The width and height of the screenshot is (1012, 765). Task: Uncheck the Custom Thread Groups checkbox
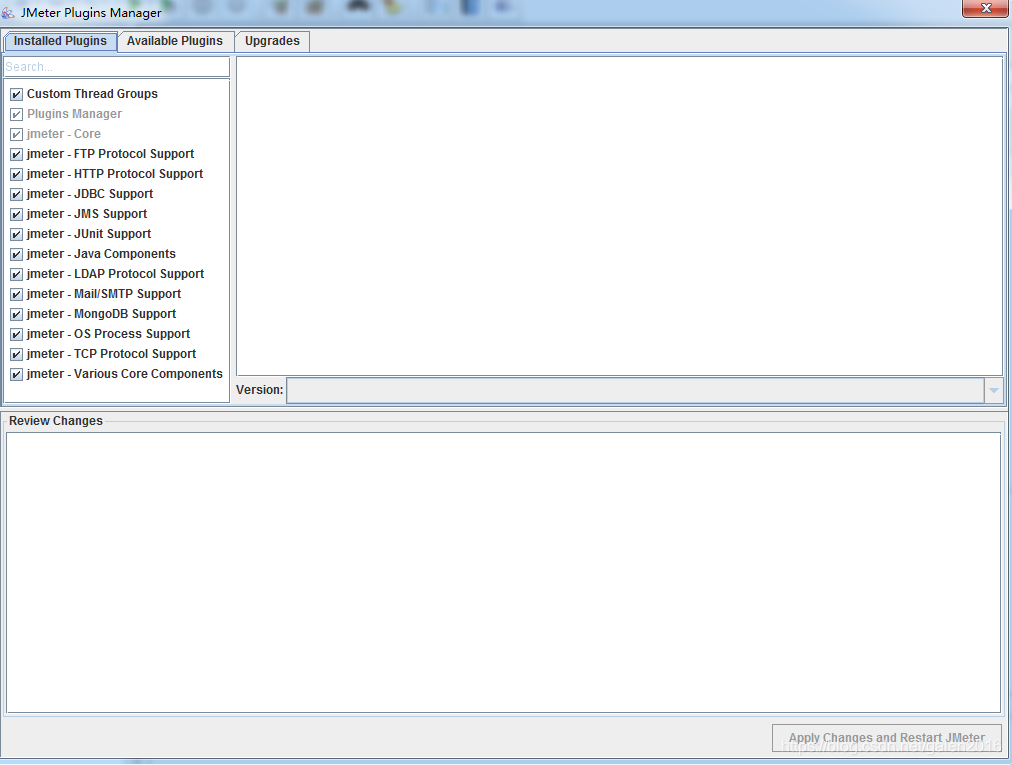[17, 94]
